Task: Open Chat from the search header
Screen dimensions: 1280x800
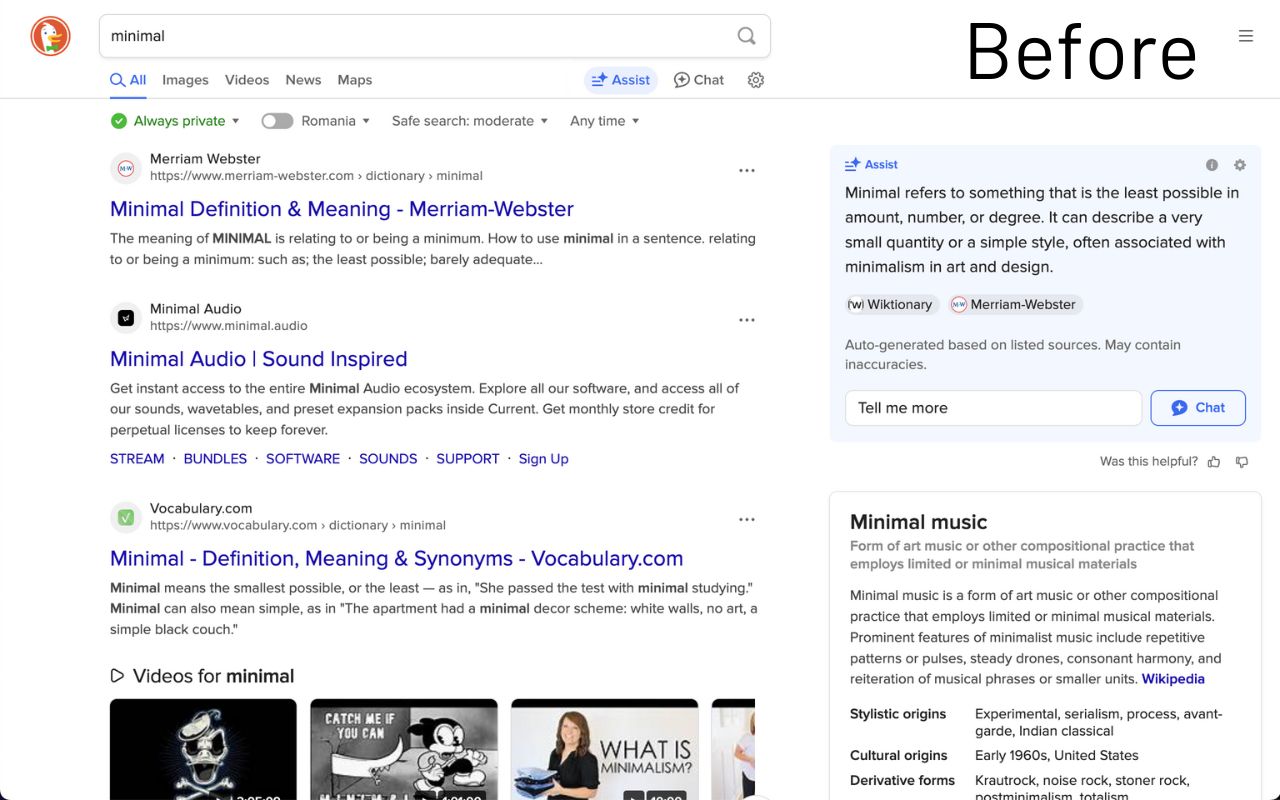Action: [x=698, y=80]
